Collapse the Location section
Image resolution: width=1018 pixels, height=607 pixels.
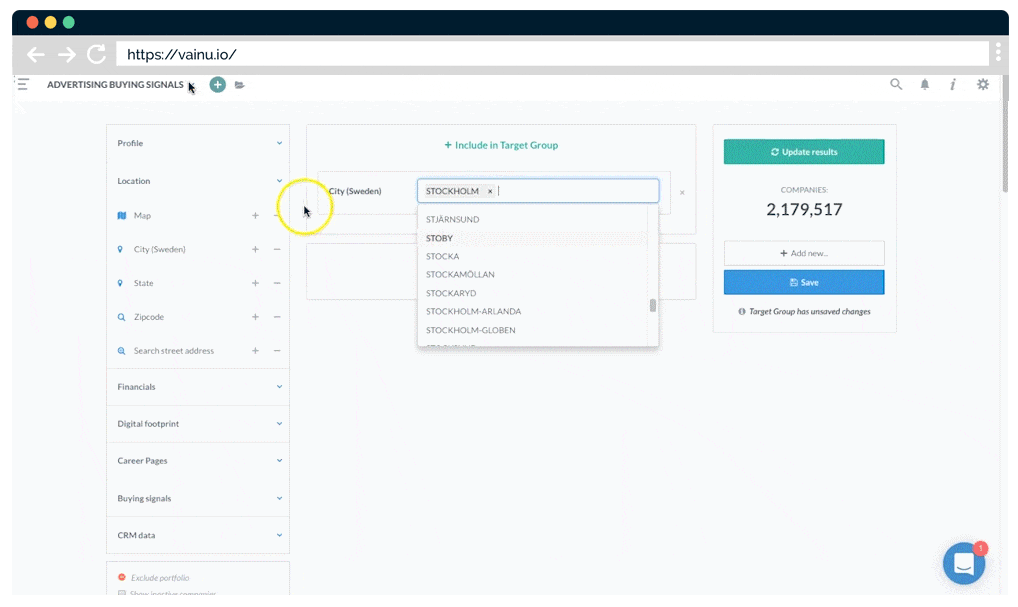pos(279,181)
